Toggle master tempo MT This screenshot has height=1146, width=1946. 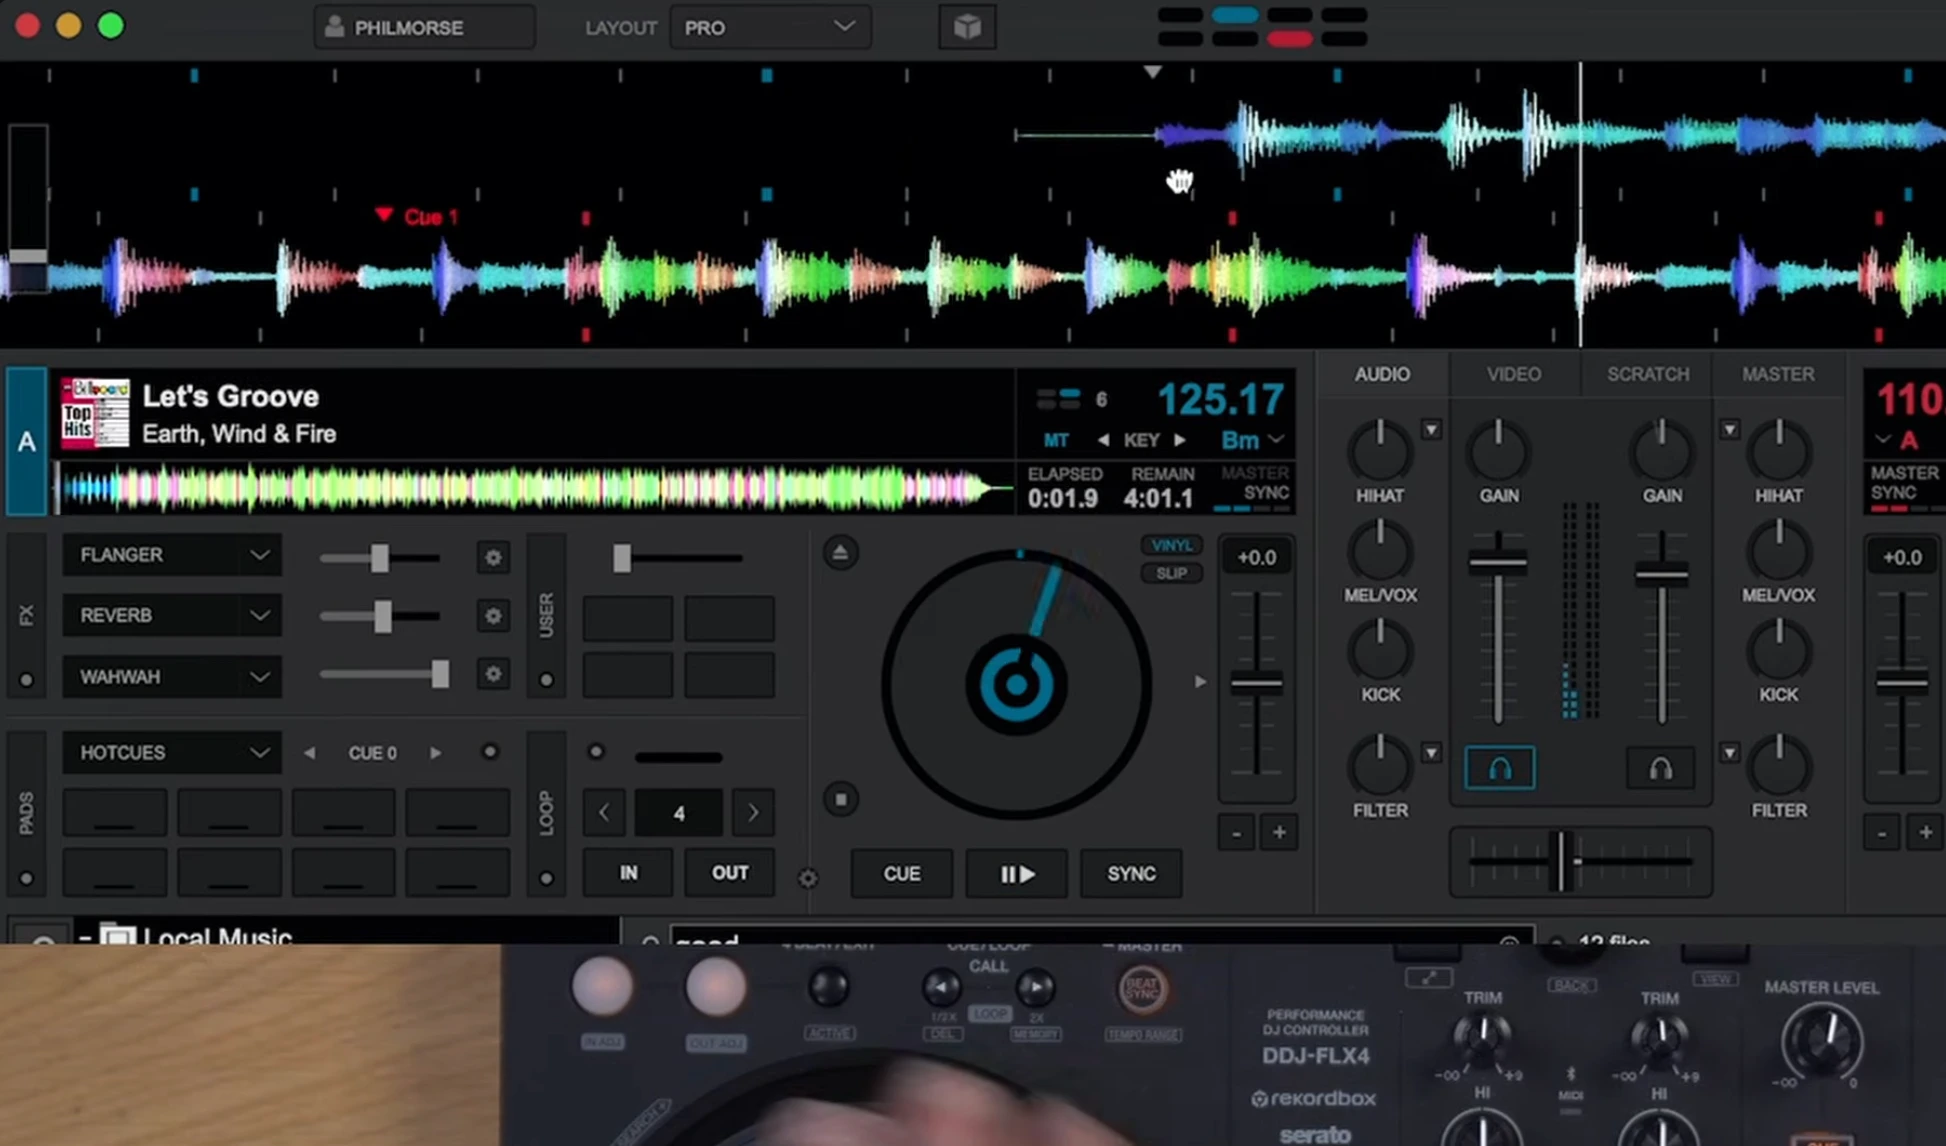(x=1055, y=440)
